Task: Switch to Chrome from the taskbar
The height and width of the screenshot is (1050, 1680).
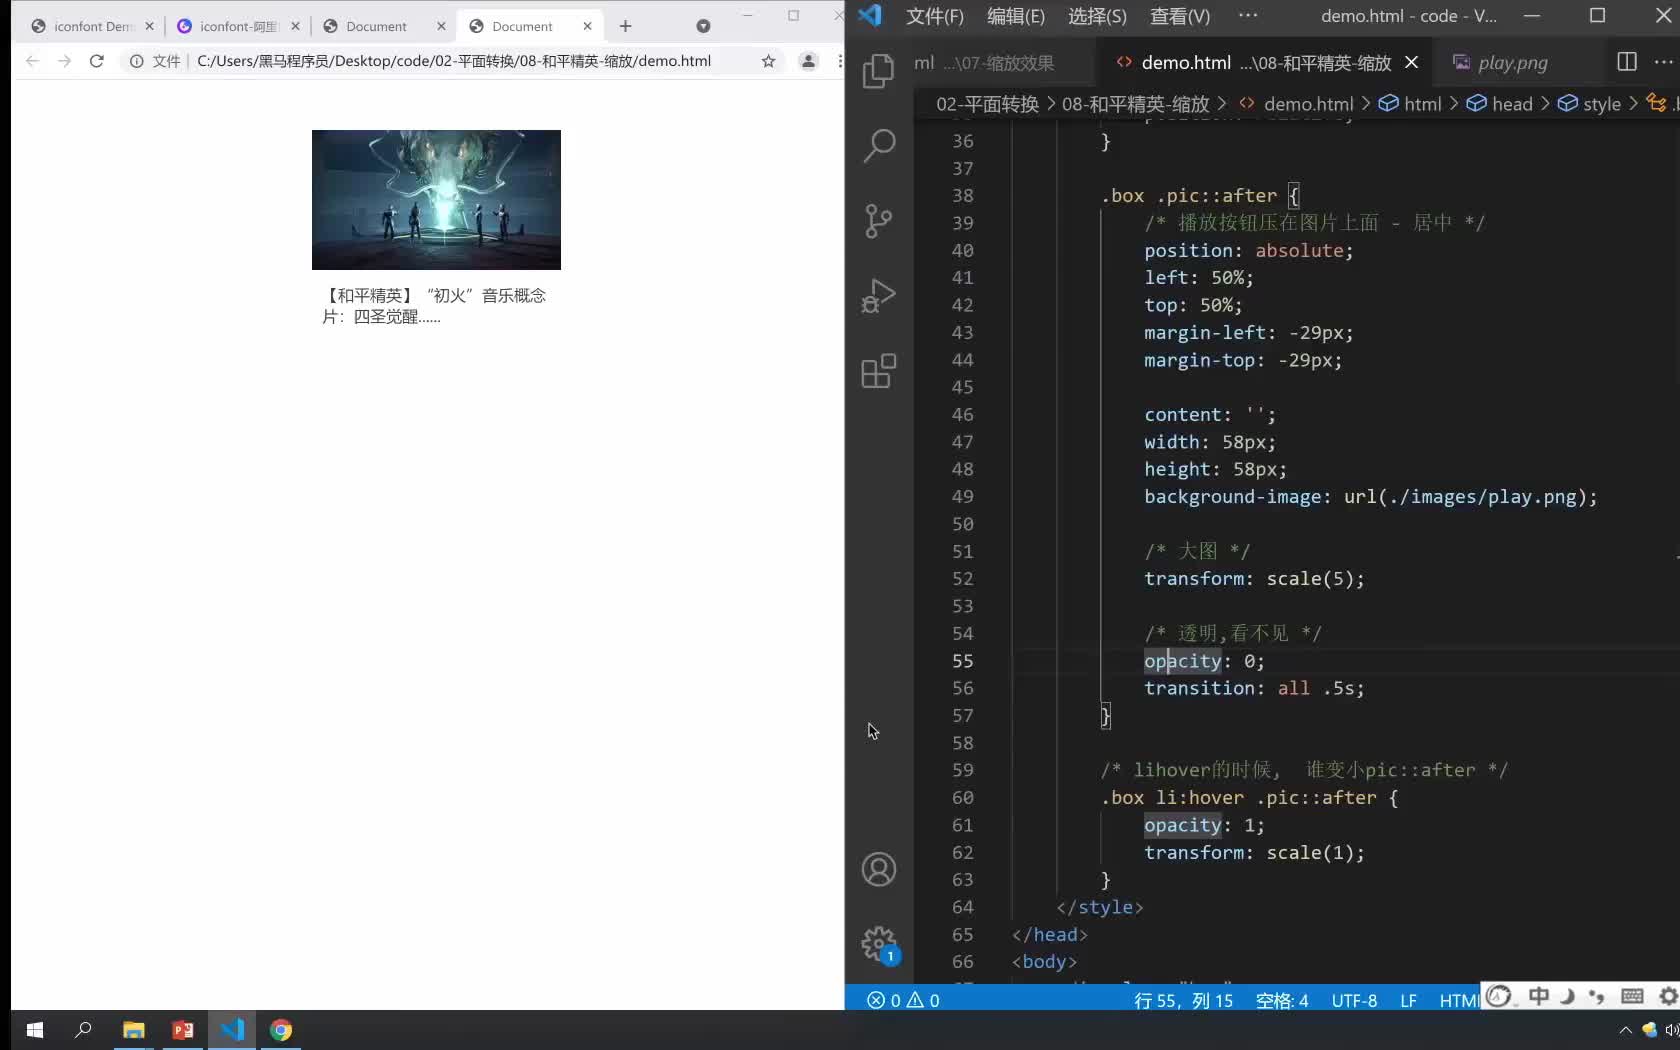Action: click(x=281, y=1030)
